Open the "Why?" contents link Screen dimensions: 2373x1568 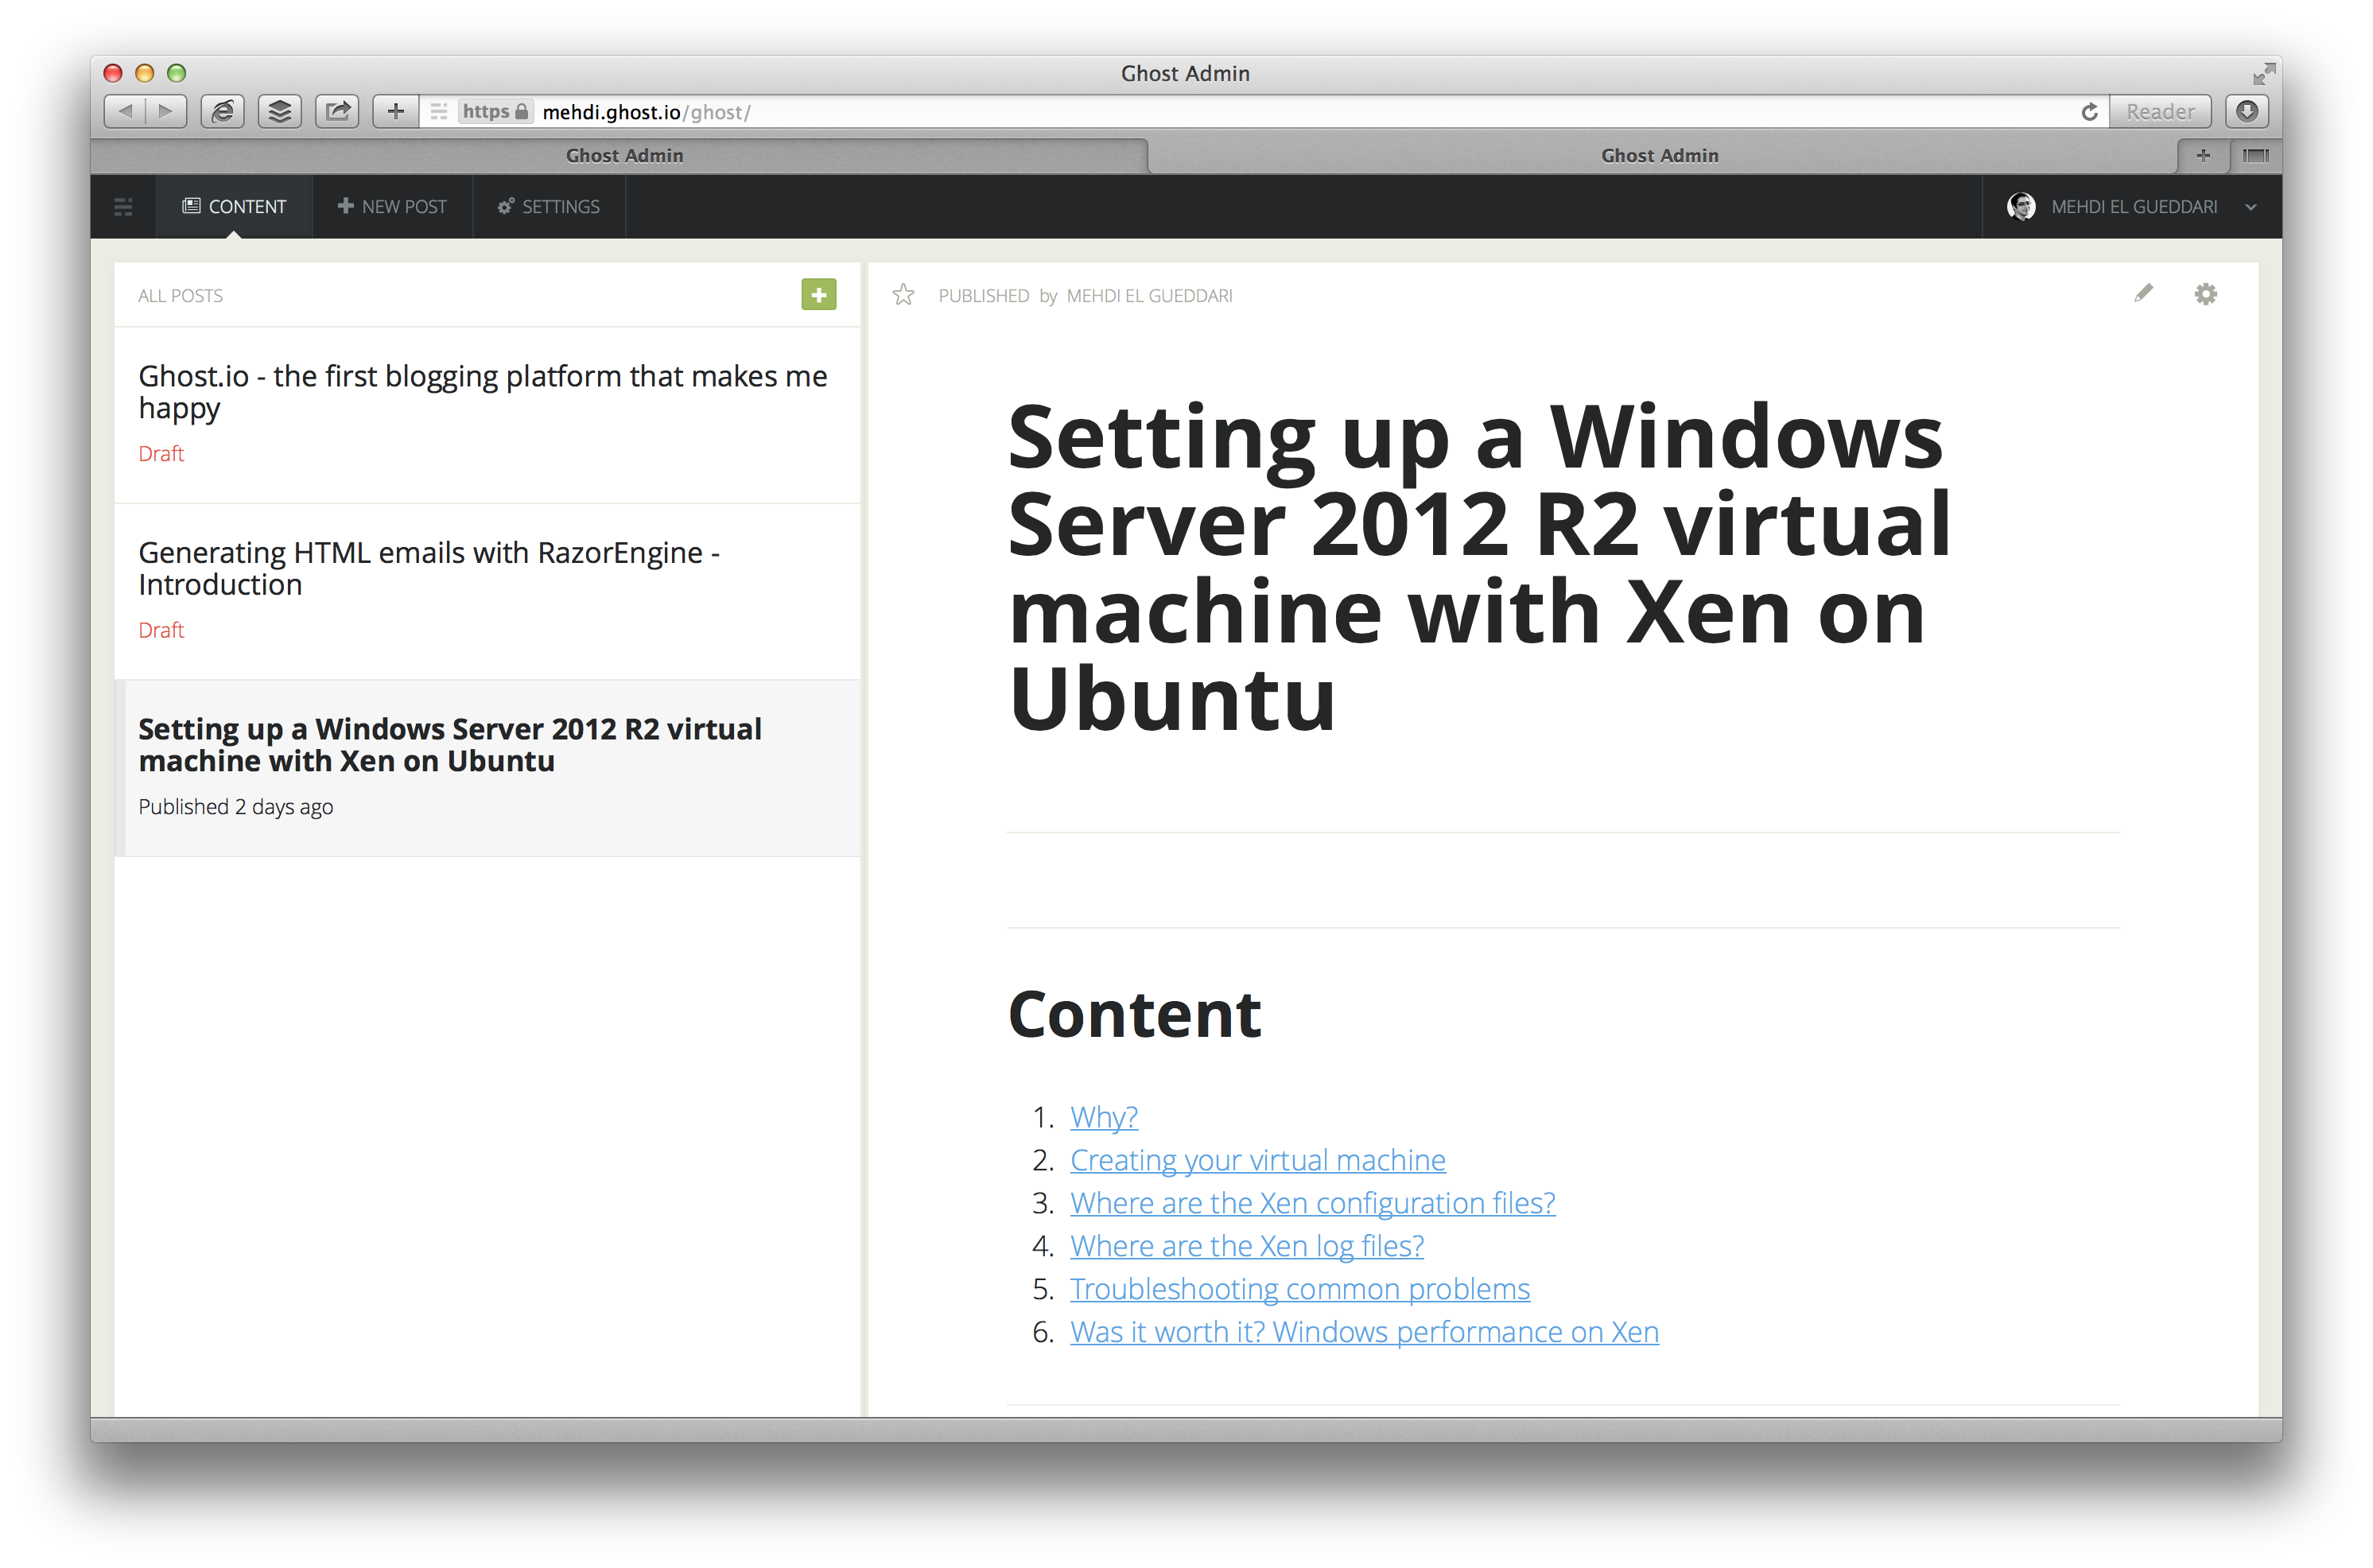1104,1117
